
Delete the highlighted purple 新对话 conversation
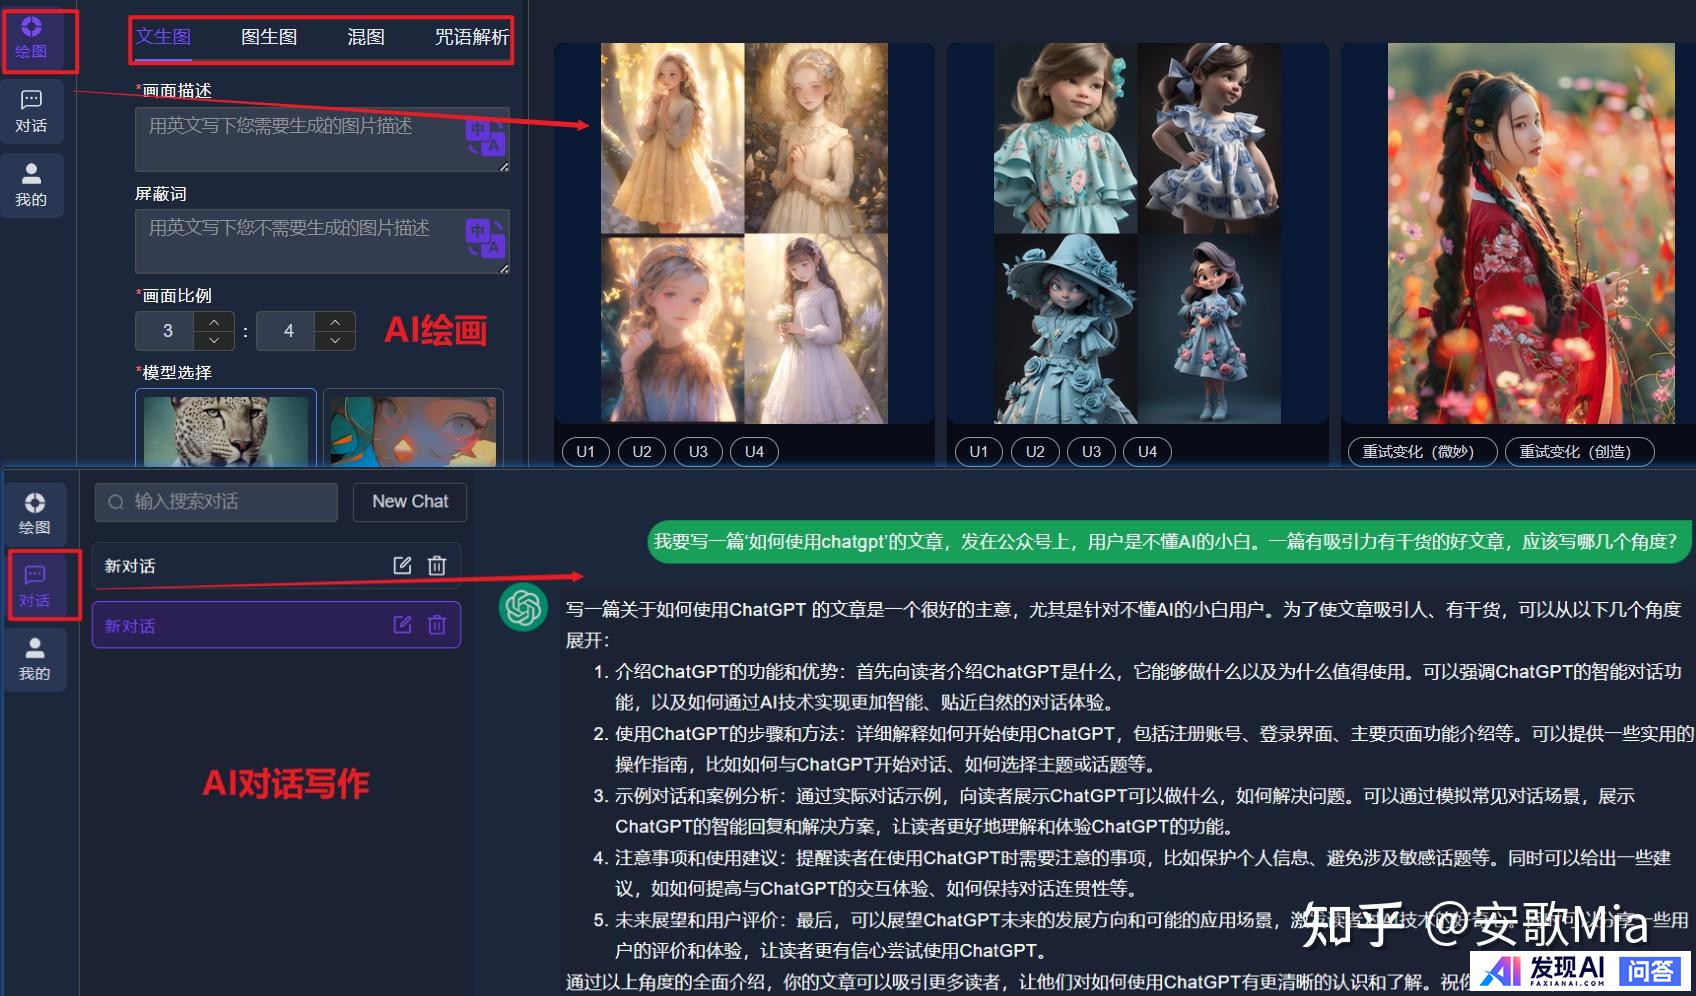(x=437, y=626)
